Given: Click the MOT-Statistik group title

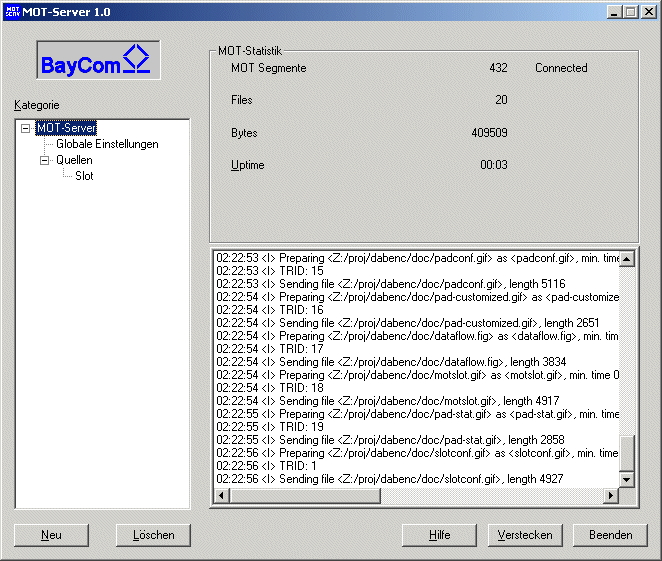Looking at the screenshot, I should click(x=250, y=51).
